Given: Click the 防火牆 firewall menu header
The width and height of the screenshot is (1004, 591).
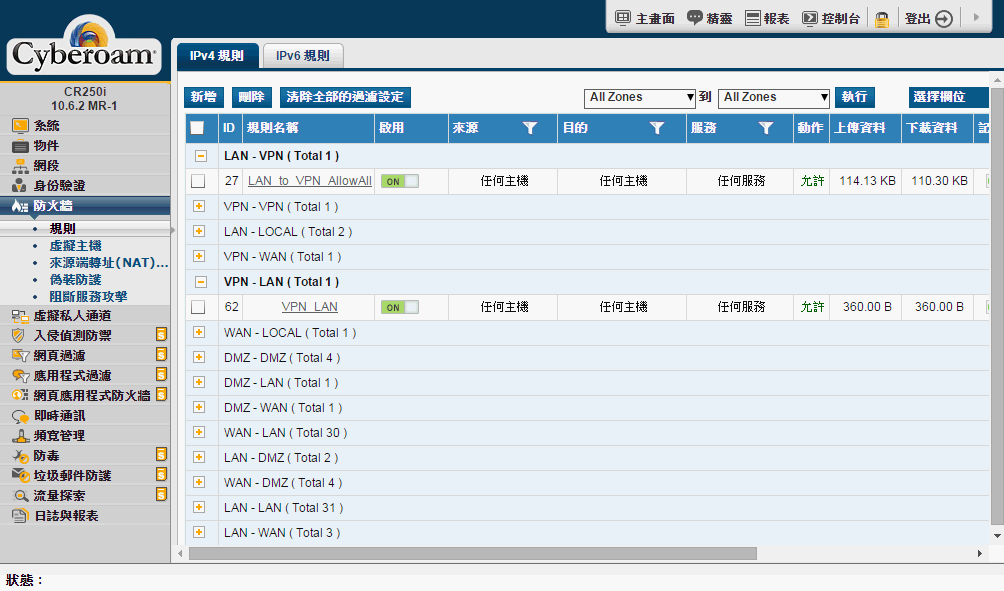Looking at the screenshot, I should click(85, 206).
